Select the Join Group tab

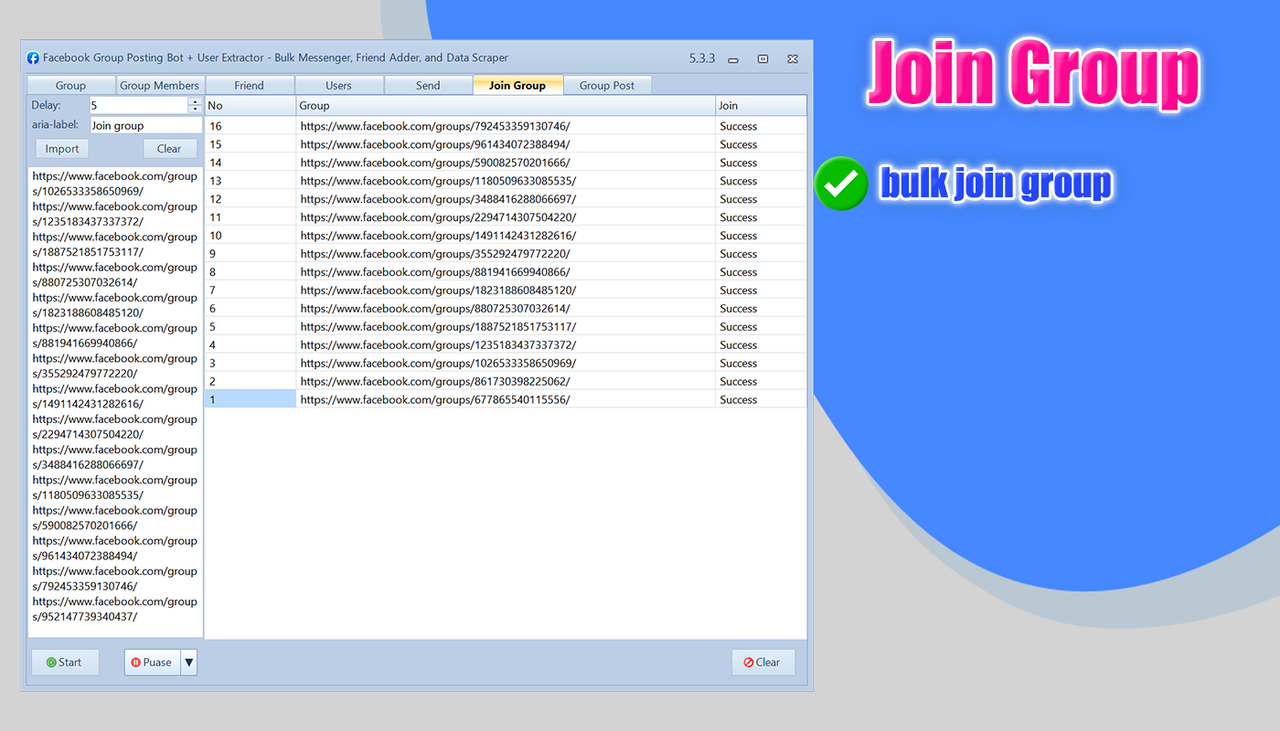517,85
